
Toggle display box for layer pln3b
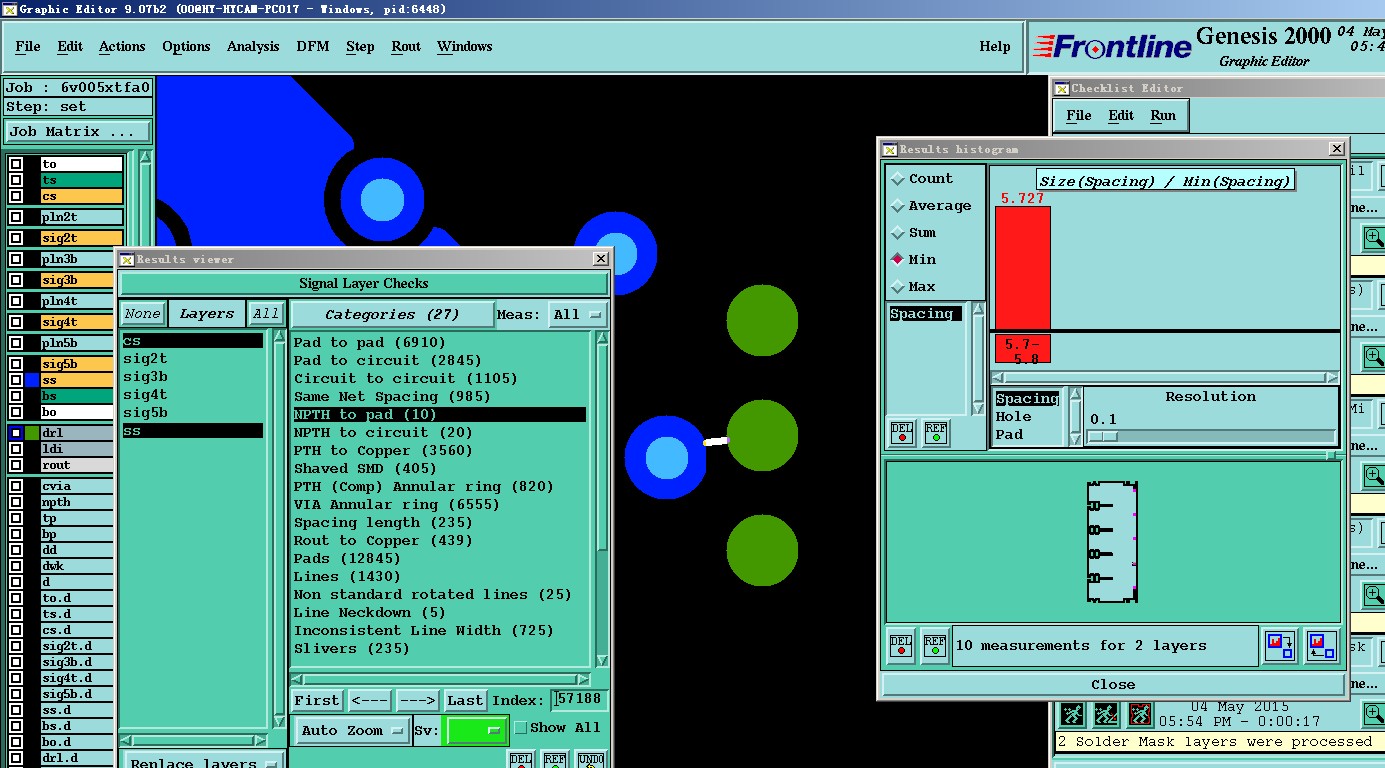coord(16,259)
